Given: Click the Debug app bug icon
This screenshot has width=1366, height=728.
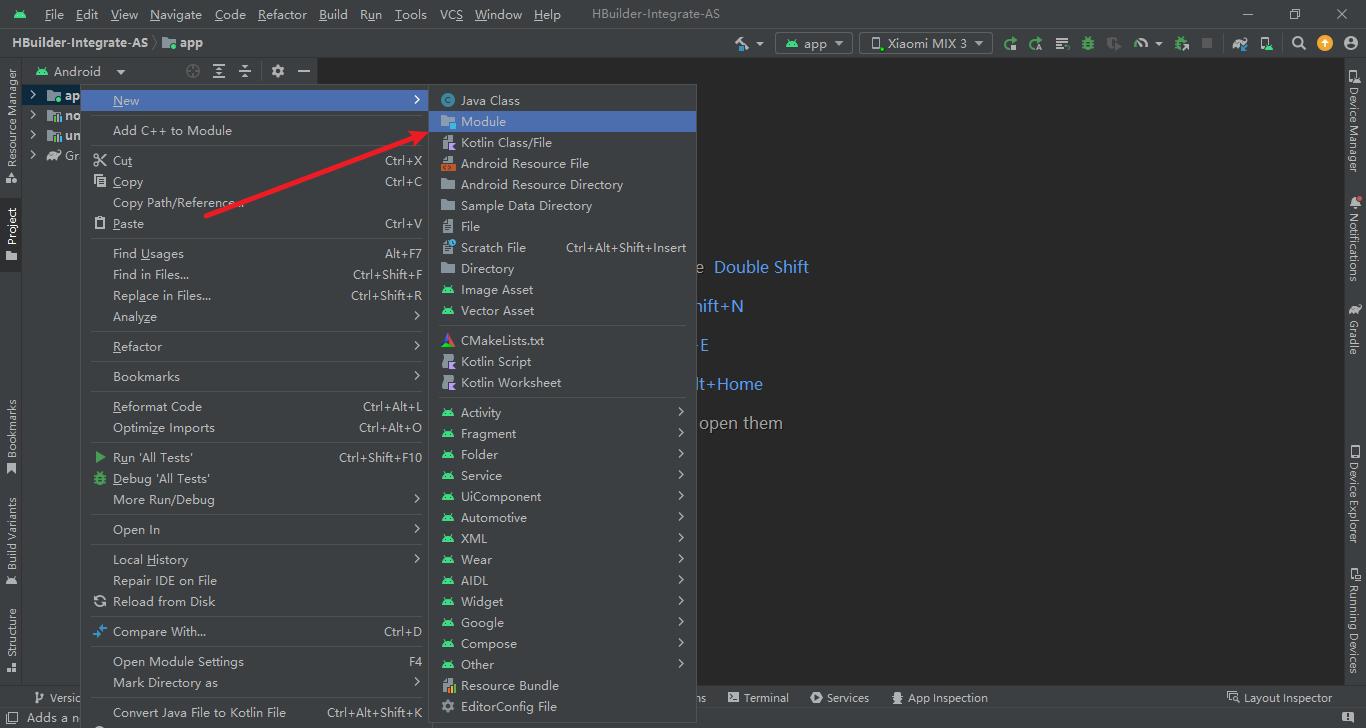Looking at the screenshot, I should pos(1087,44).
